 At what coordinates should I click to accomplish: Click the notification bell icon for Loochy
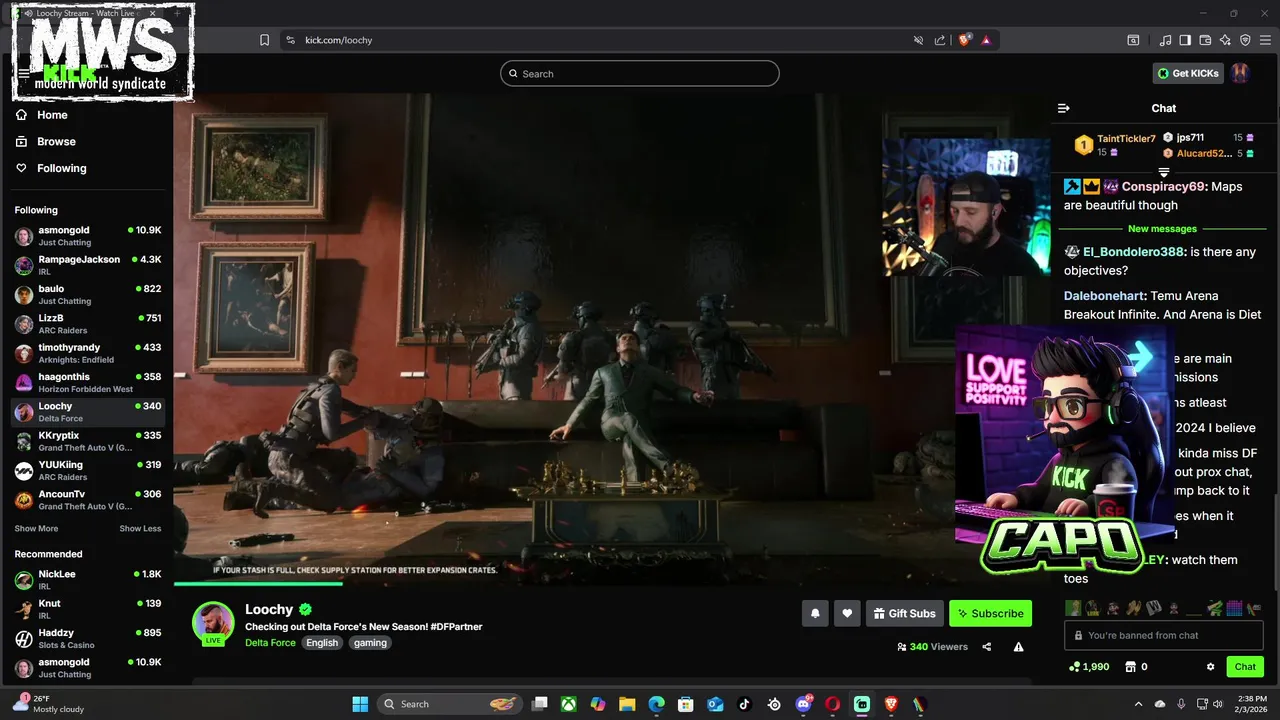point(815,613)
